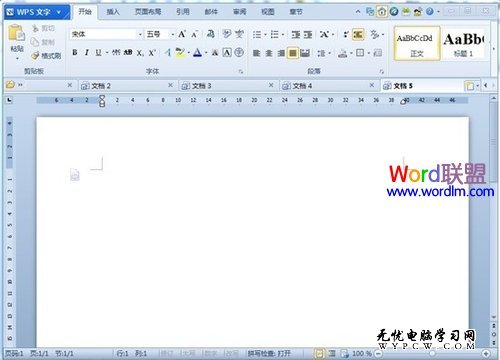Viewport: 500px width, 360px height.
Task: Expand highlight color dropdown arrow
Action: point(189,53)
